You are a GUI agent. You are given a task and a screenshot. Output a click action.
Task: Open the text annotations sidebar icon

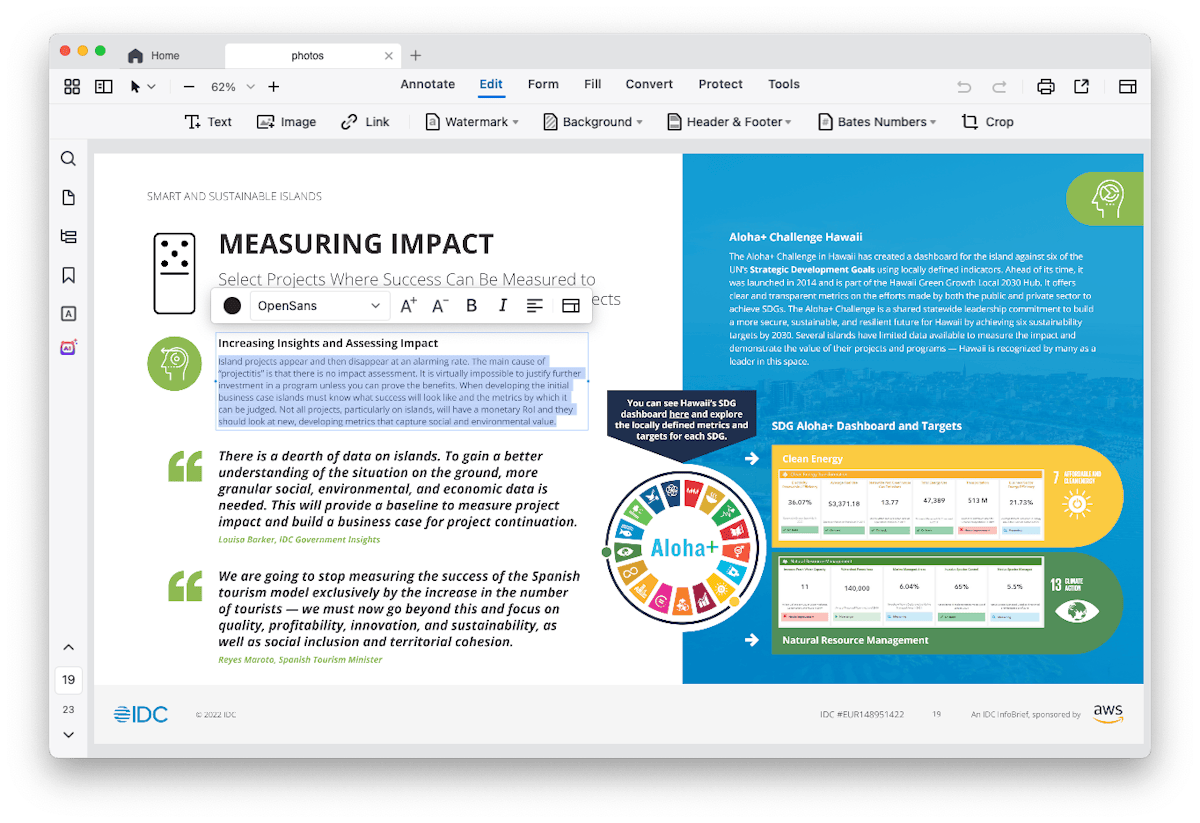(x=68, y=314)
